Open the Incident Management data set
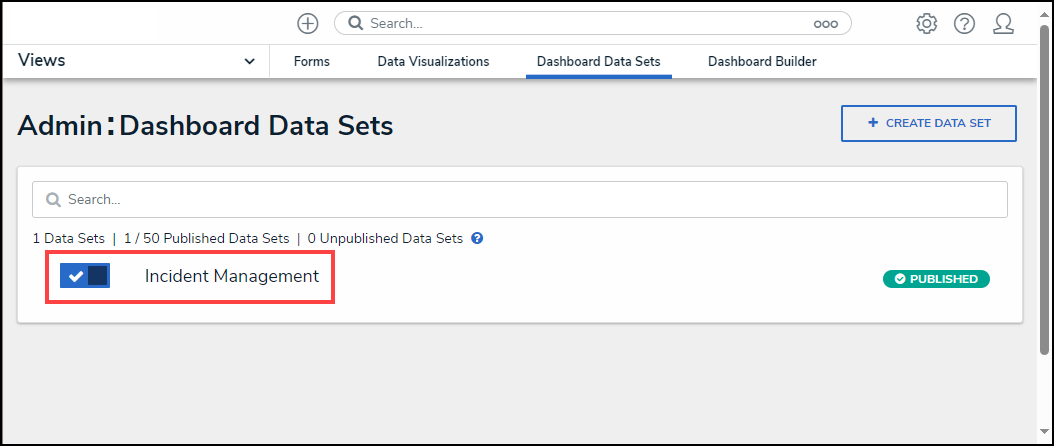The height and width of the screenshot is (446, 1054). pyautogui.click(x=232, y=276)
